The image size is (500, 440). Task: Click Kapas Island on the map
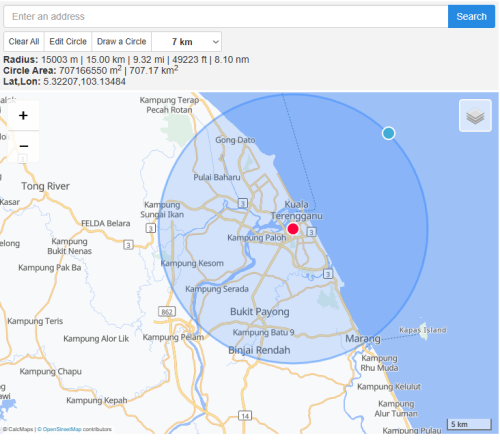point(423,330)
